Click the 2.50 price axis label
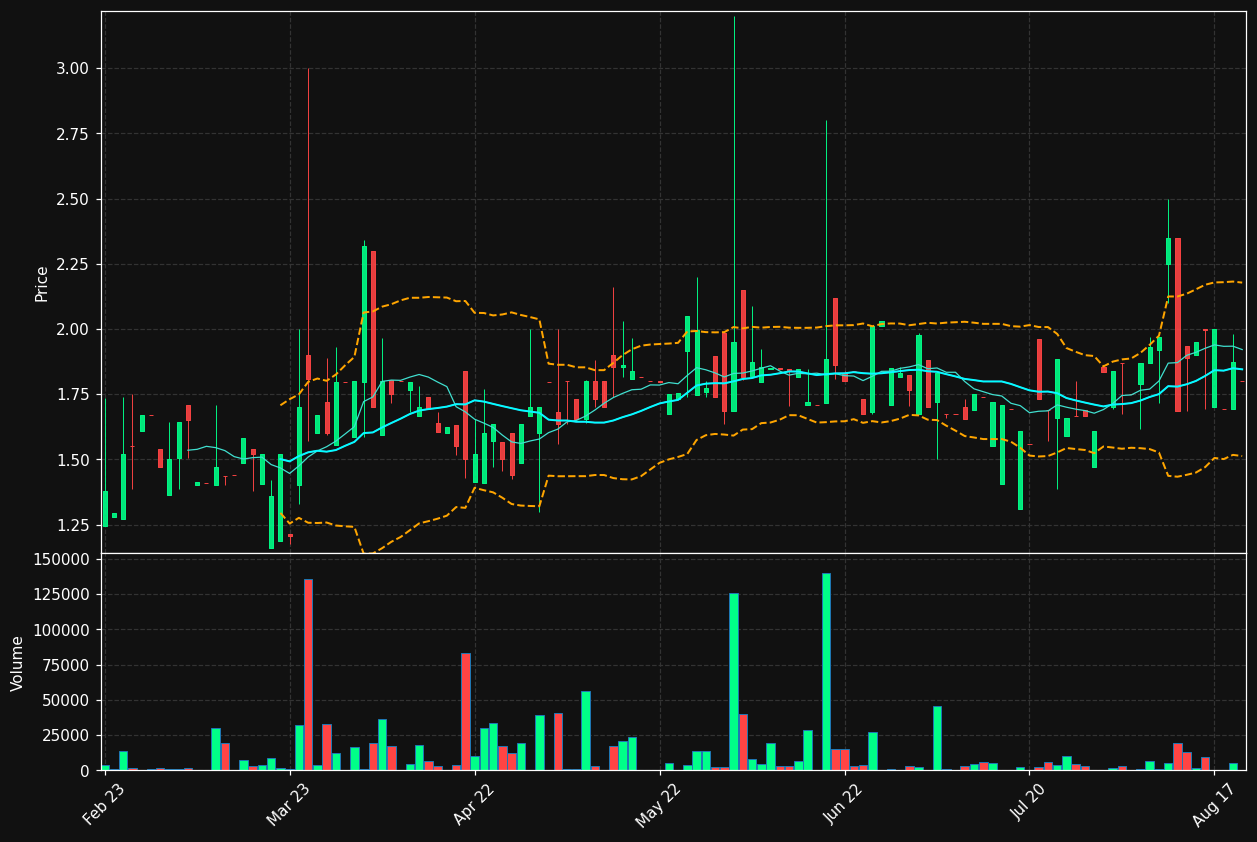This screenshot has width=1257, height=842. [x=72, y=199]
